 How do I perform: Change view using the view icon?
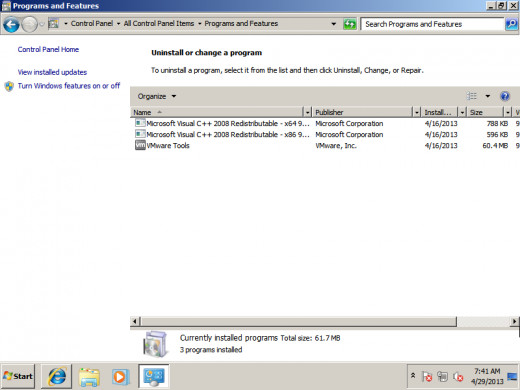[x=472, y=96]
